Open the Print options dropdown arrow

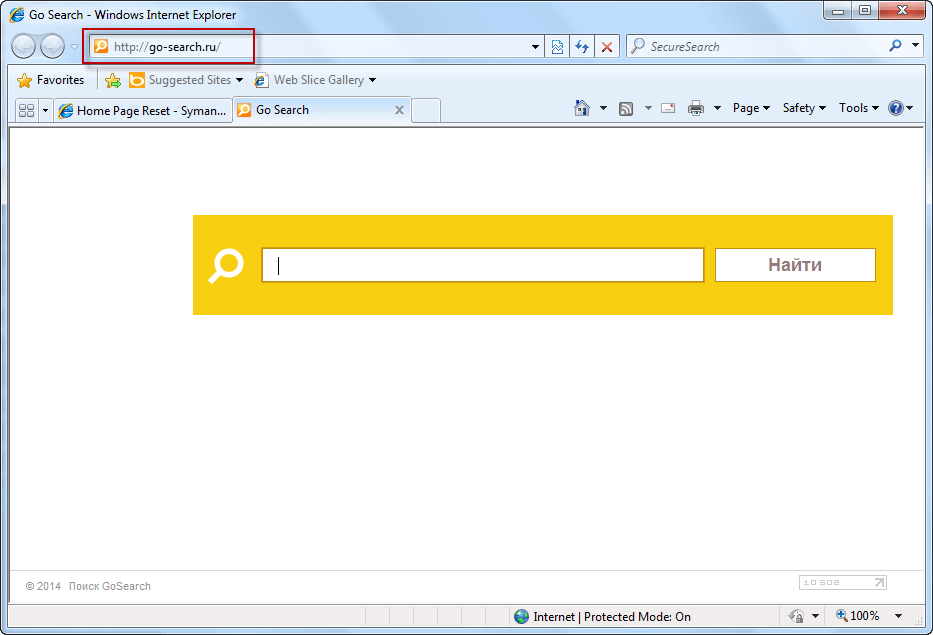tap(717, 108)
